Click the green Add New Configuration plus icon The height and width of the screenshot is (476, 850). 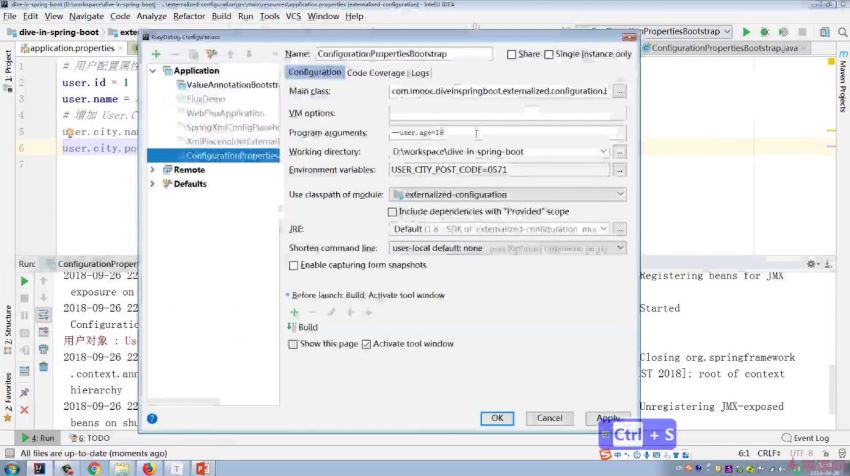156,54
